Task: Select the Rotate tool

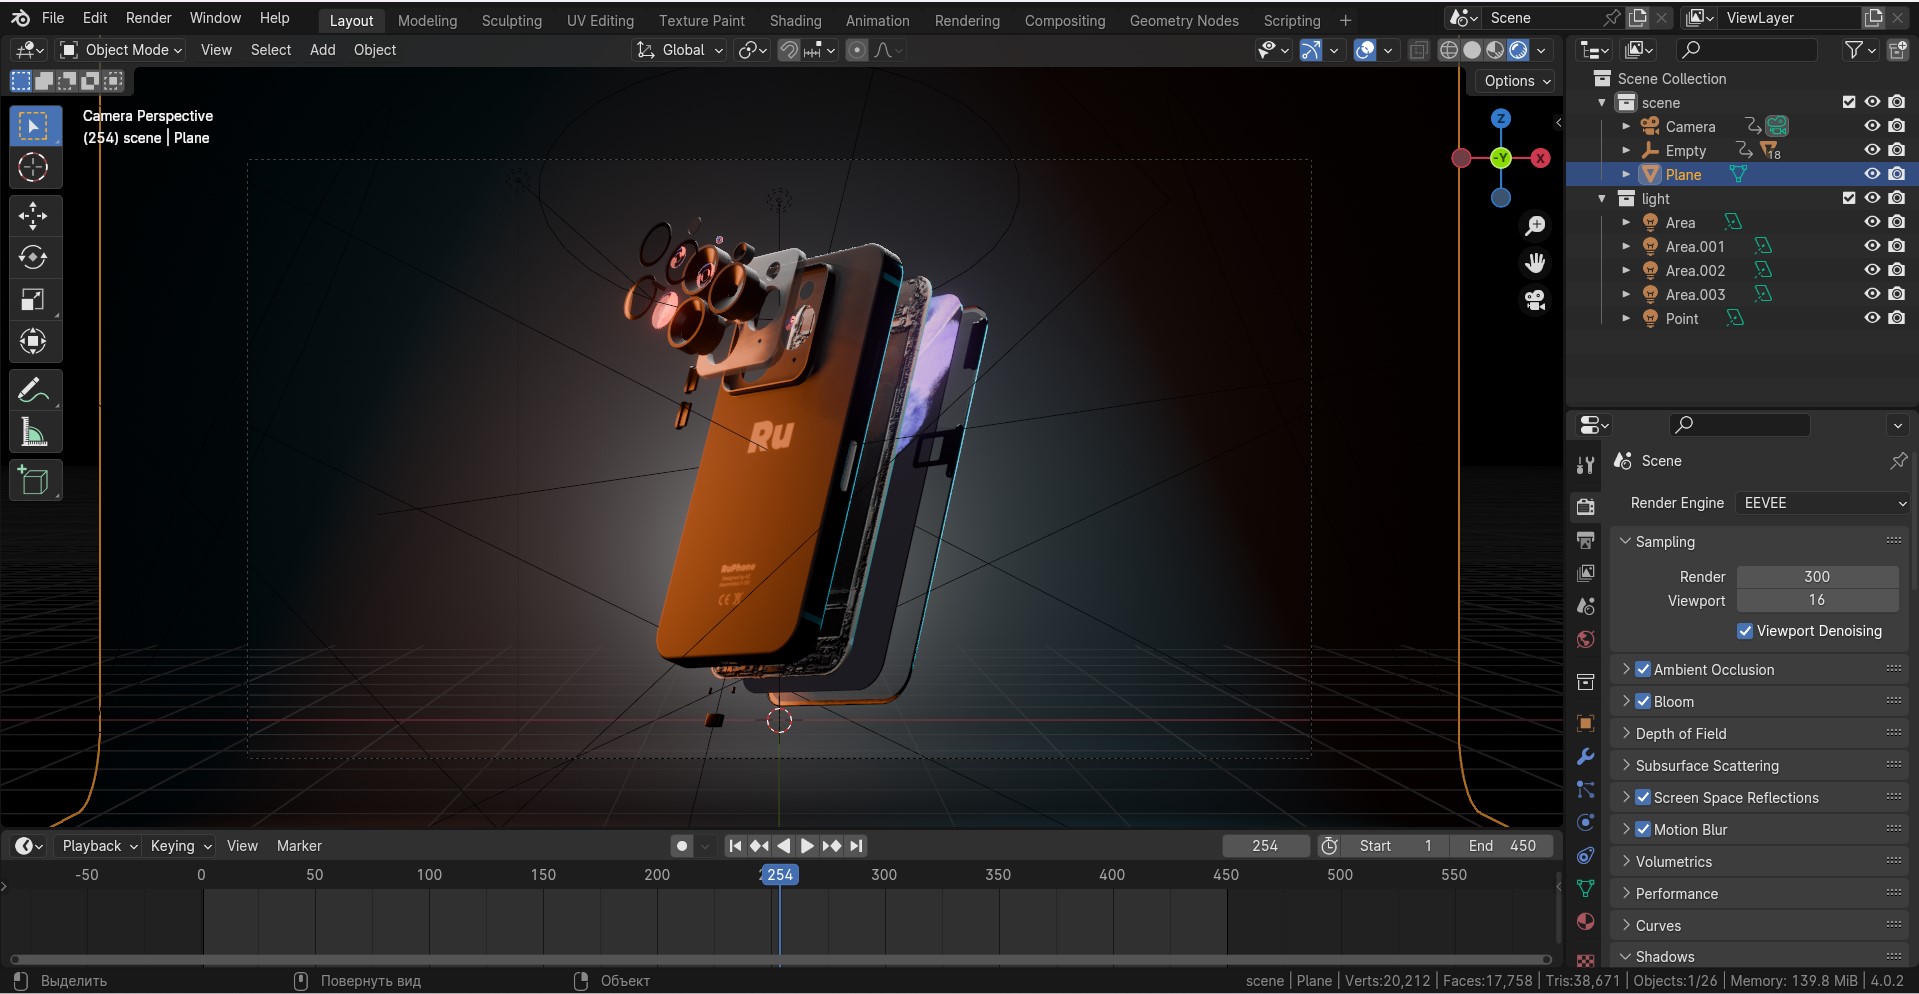Action: pos(33,258)
